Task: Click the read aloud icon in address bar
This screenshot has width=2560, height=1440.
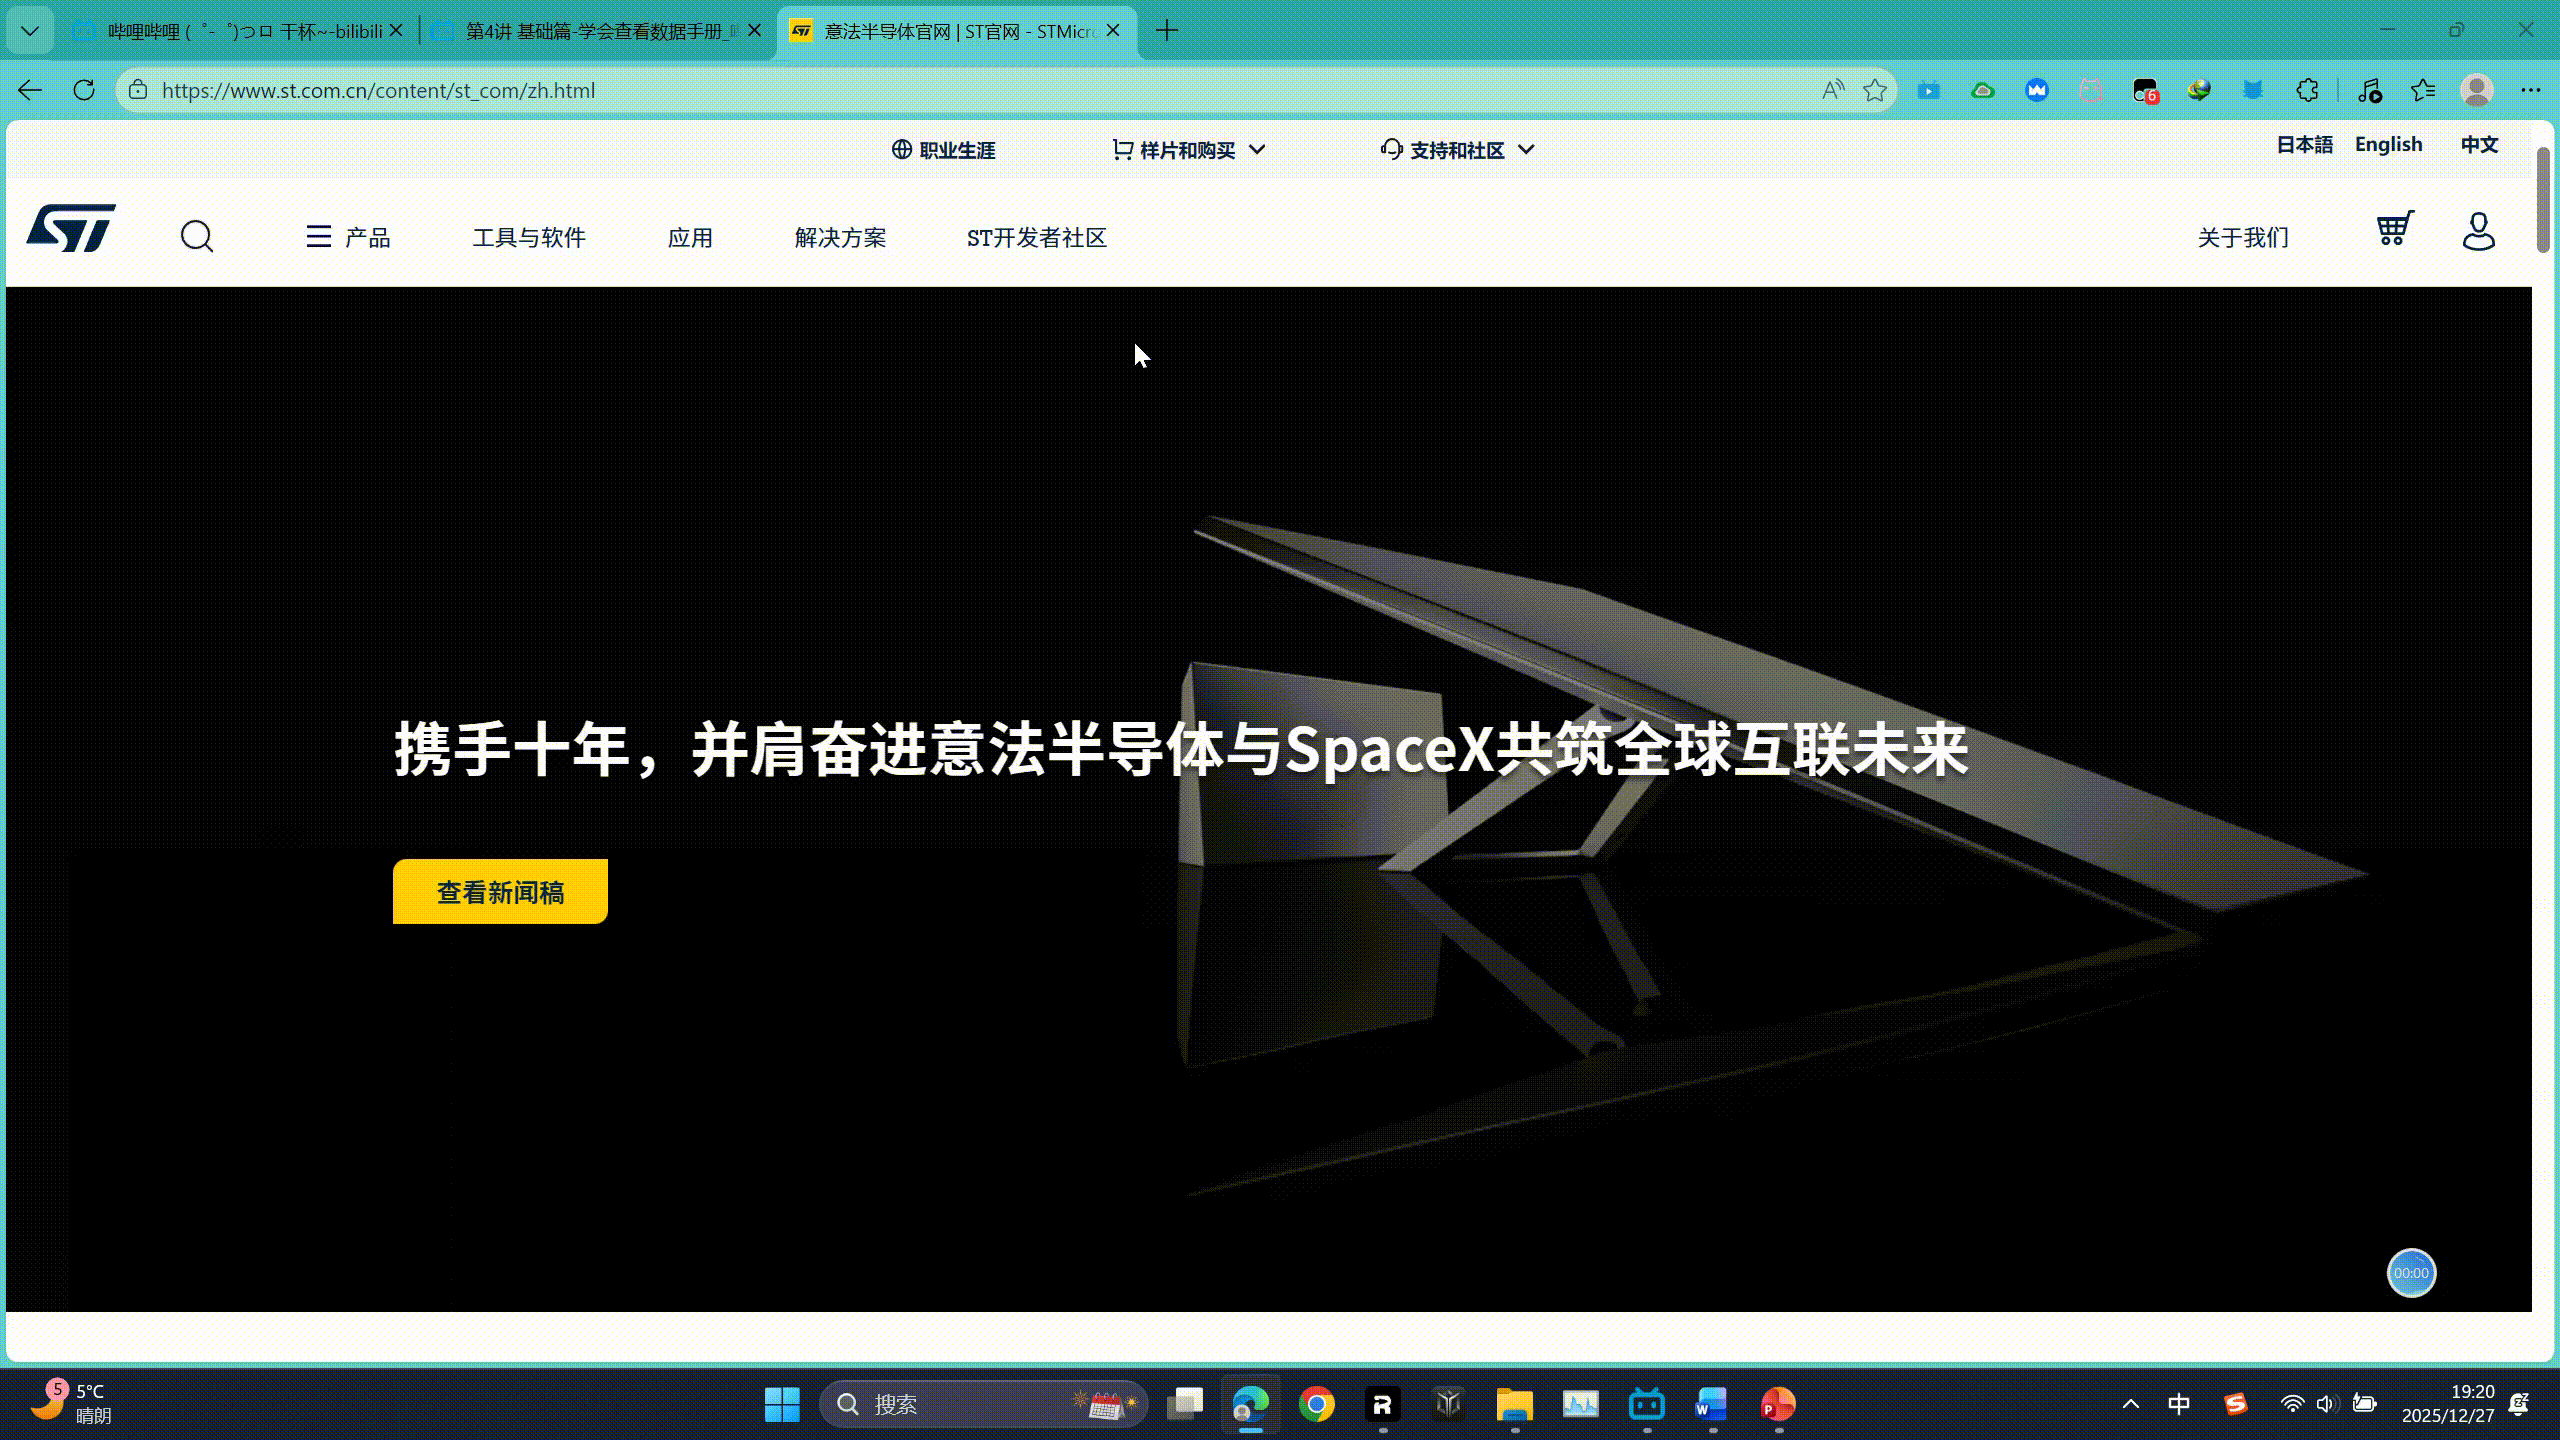Action: point(1833,90)
